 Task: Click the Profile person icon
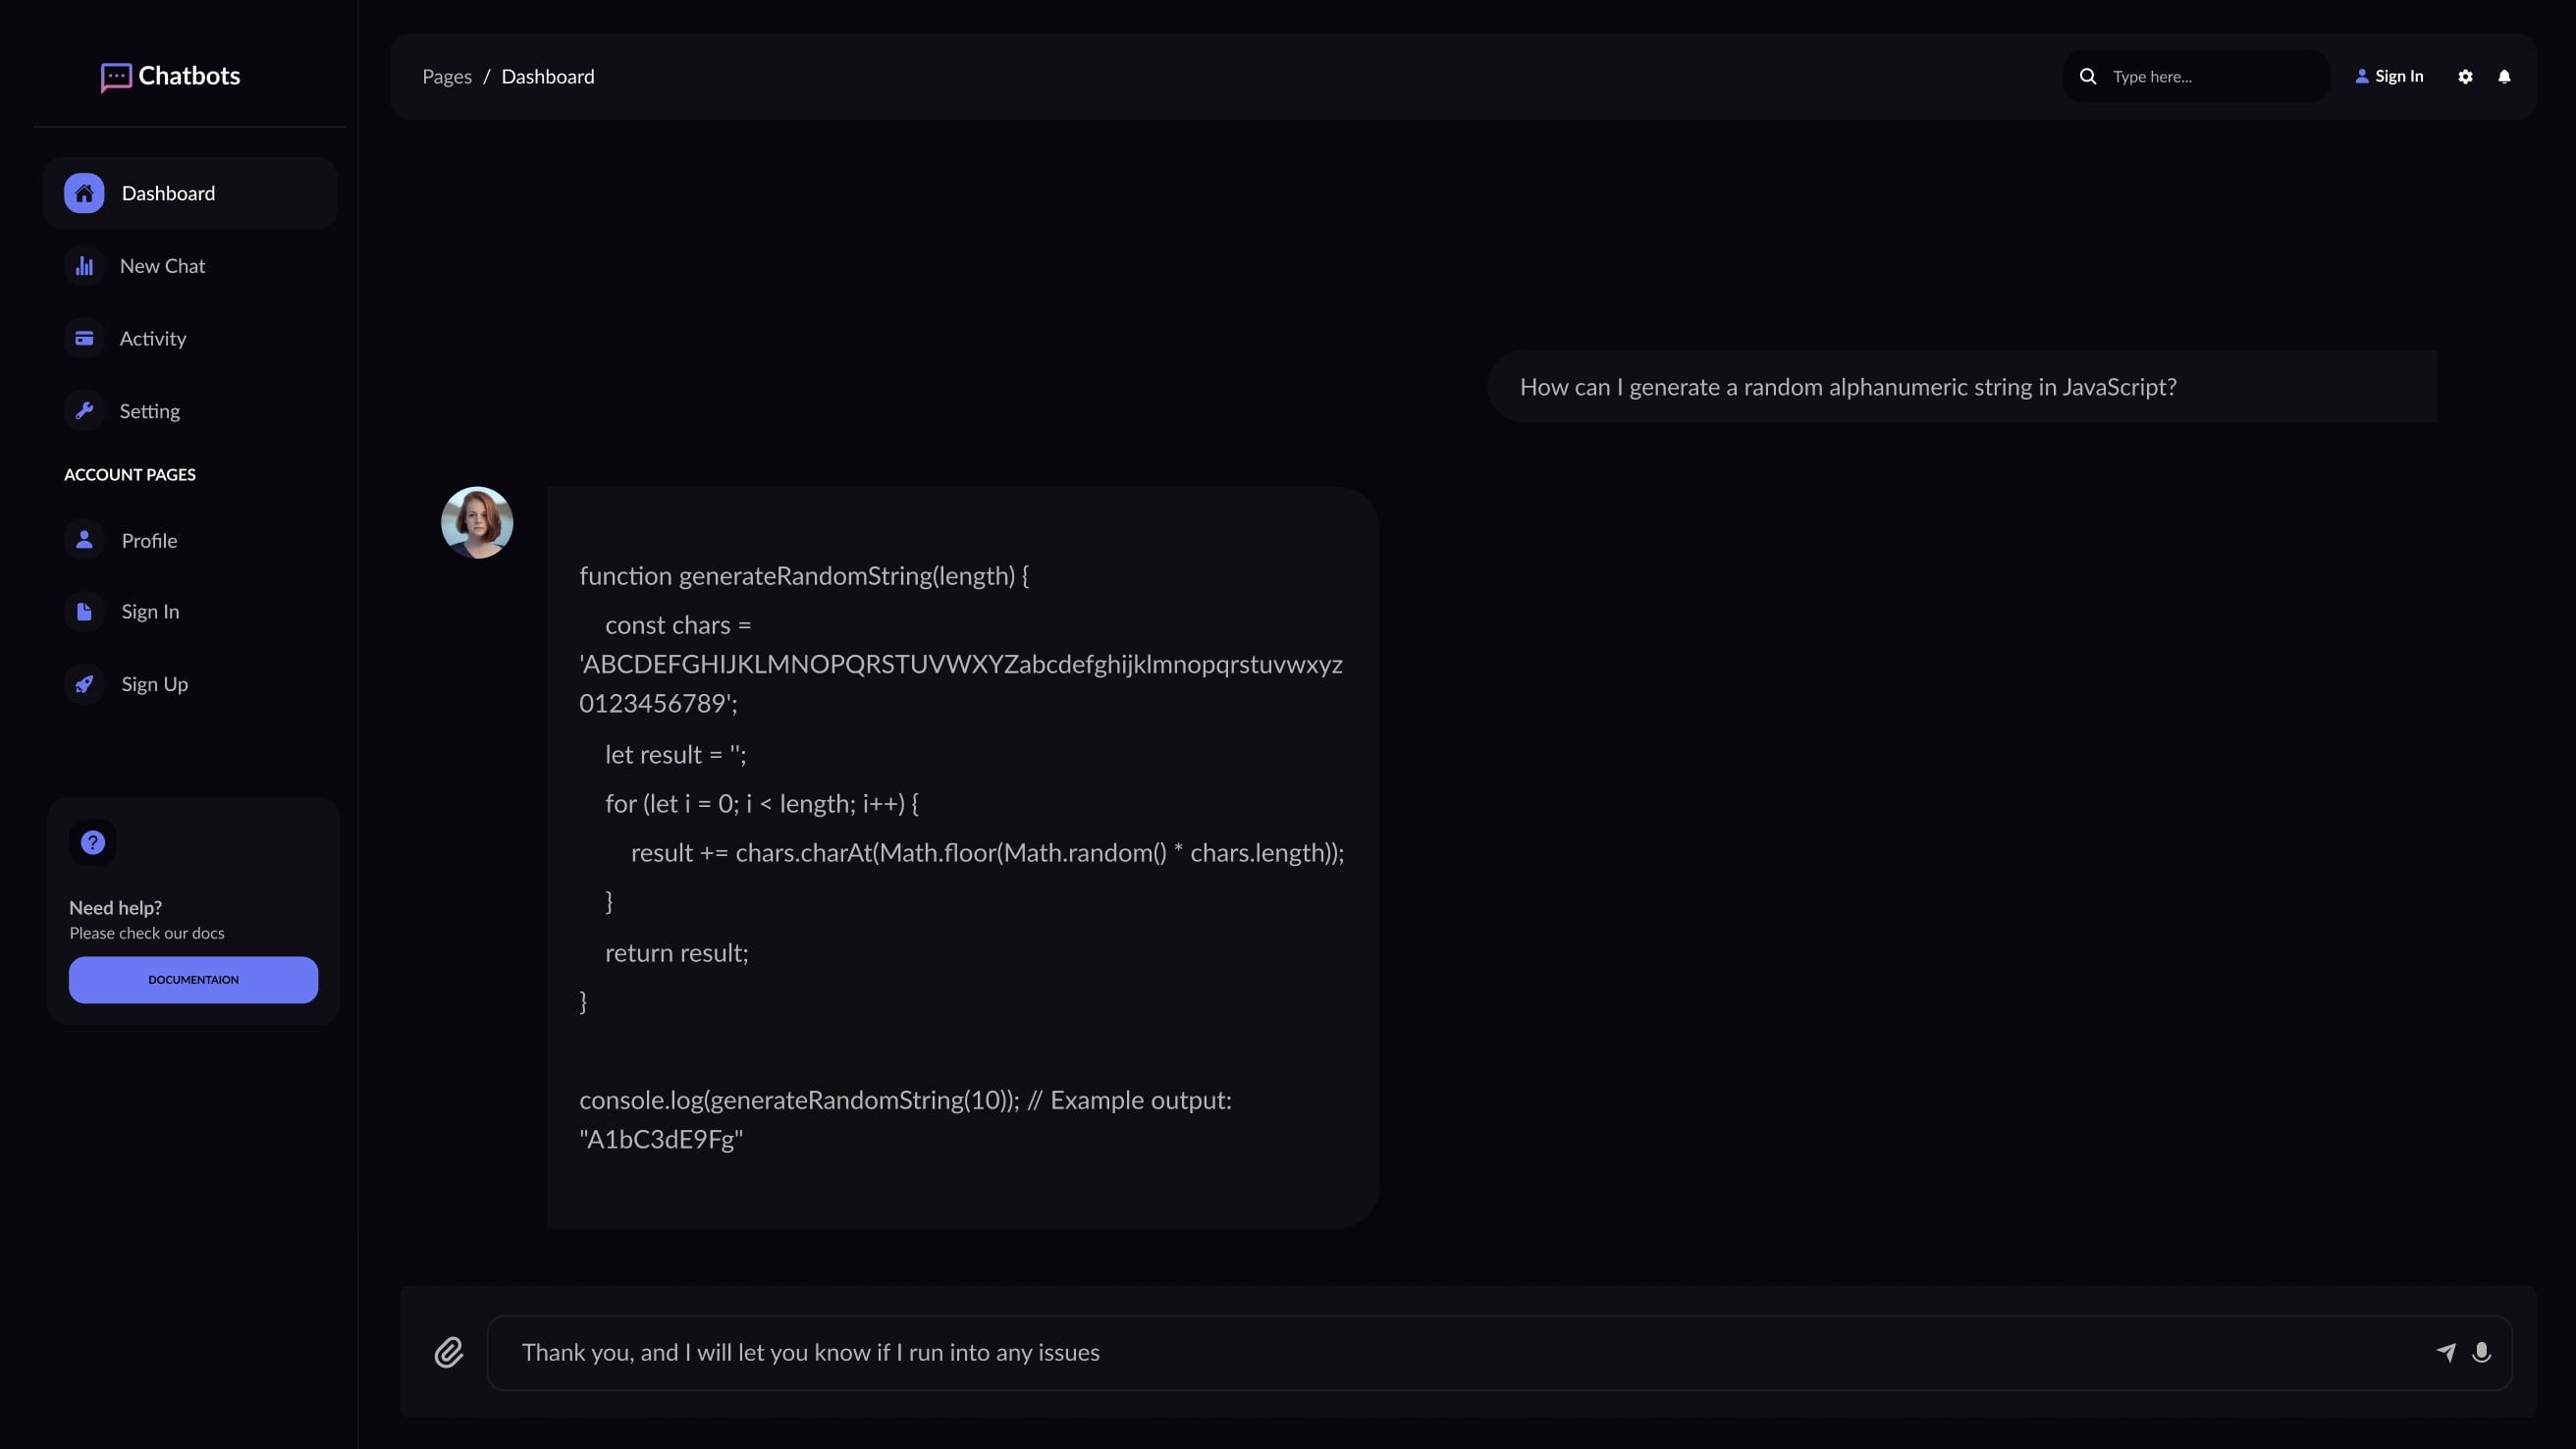(84, 540)
